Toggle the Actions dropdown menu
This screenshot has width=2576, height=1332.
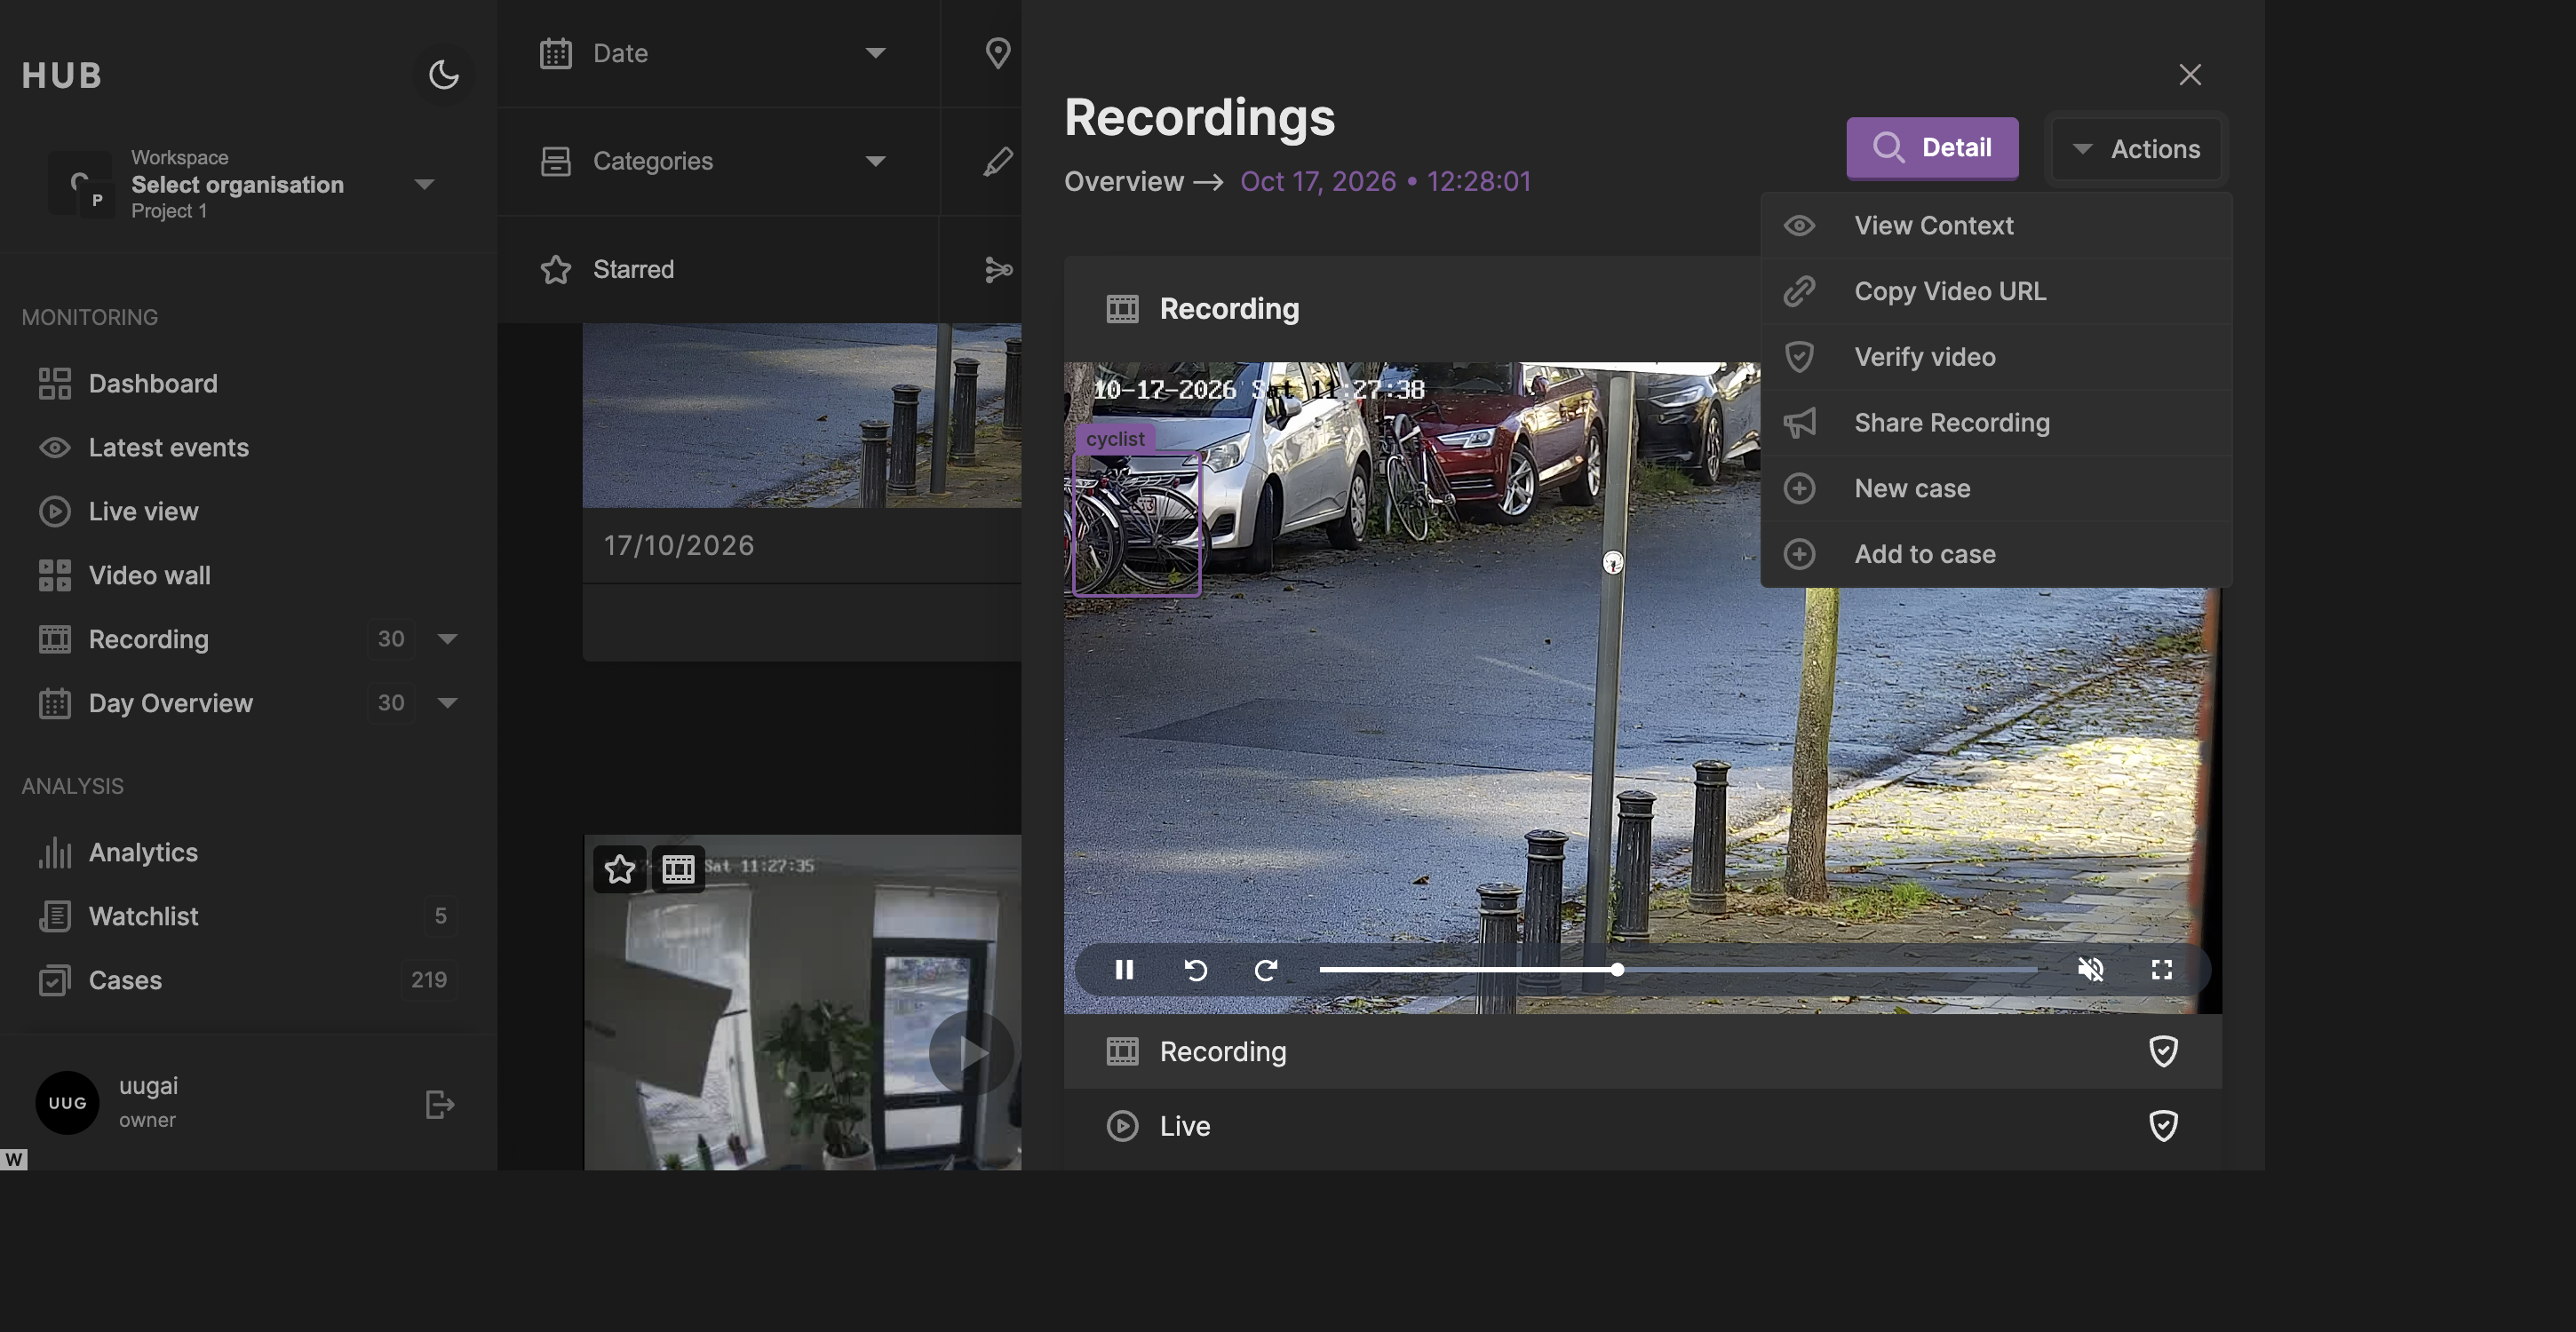pos(2136,149)
